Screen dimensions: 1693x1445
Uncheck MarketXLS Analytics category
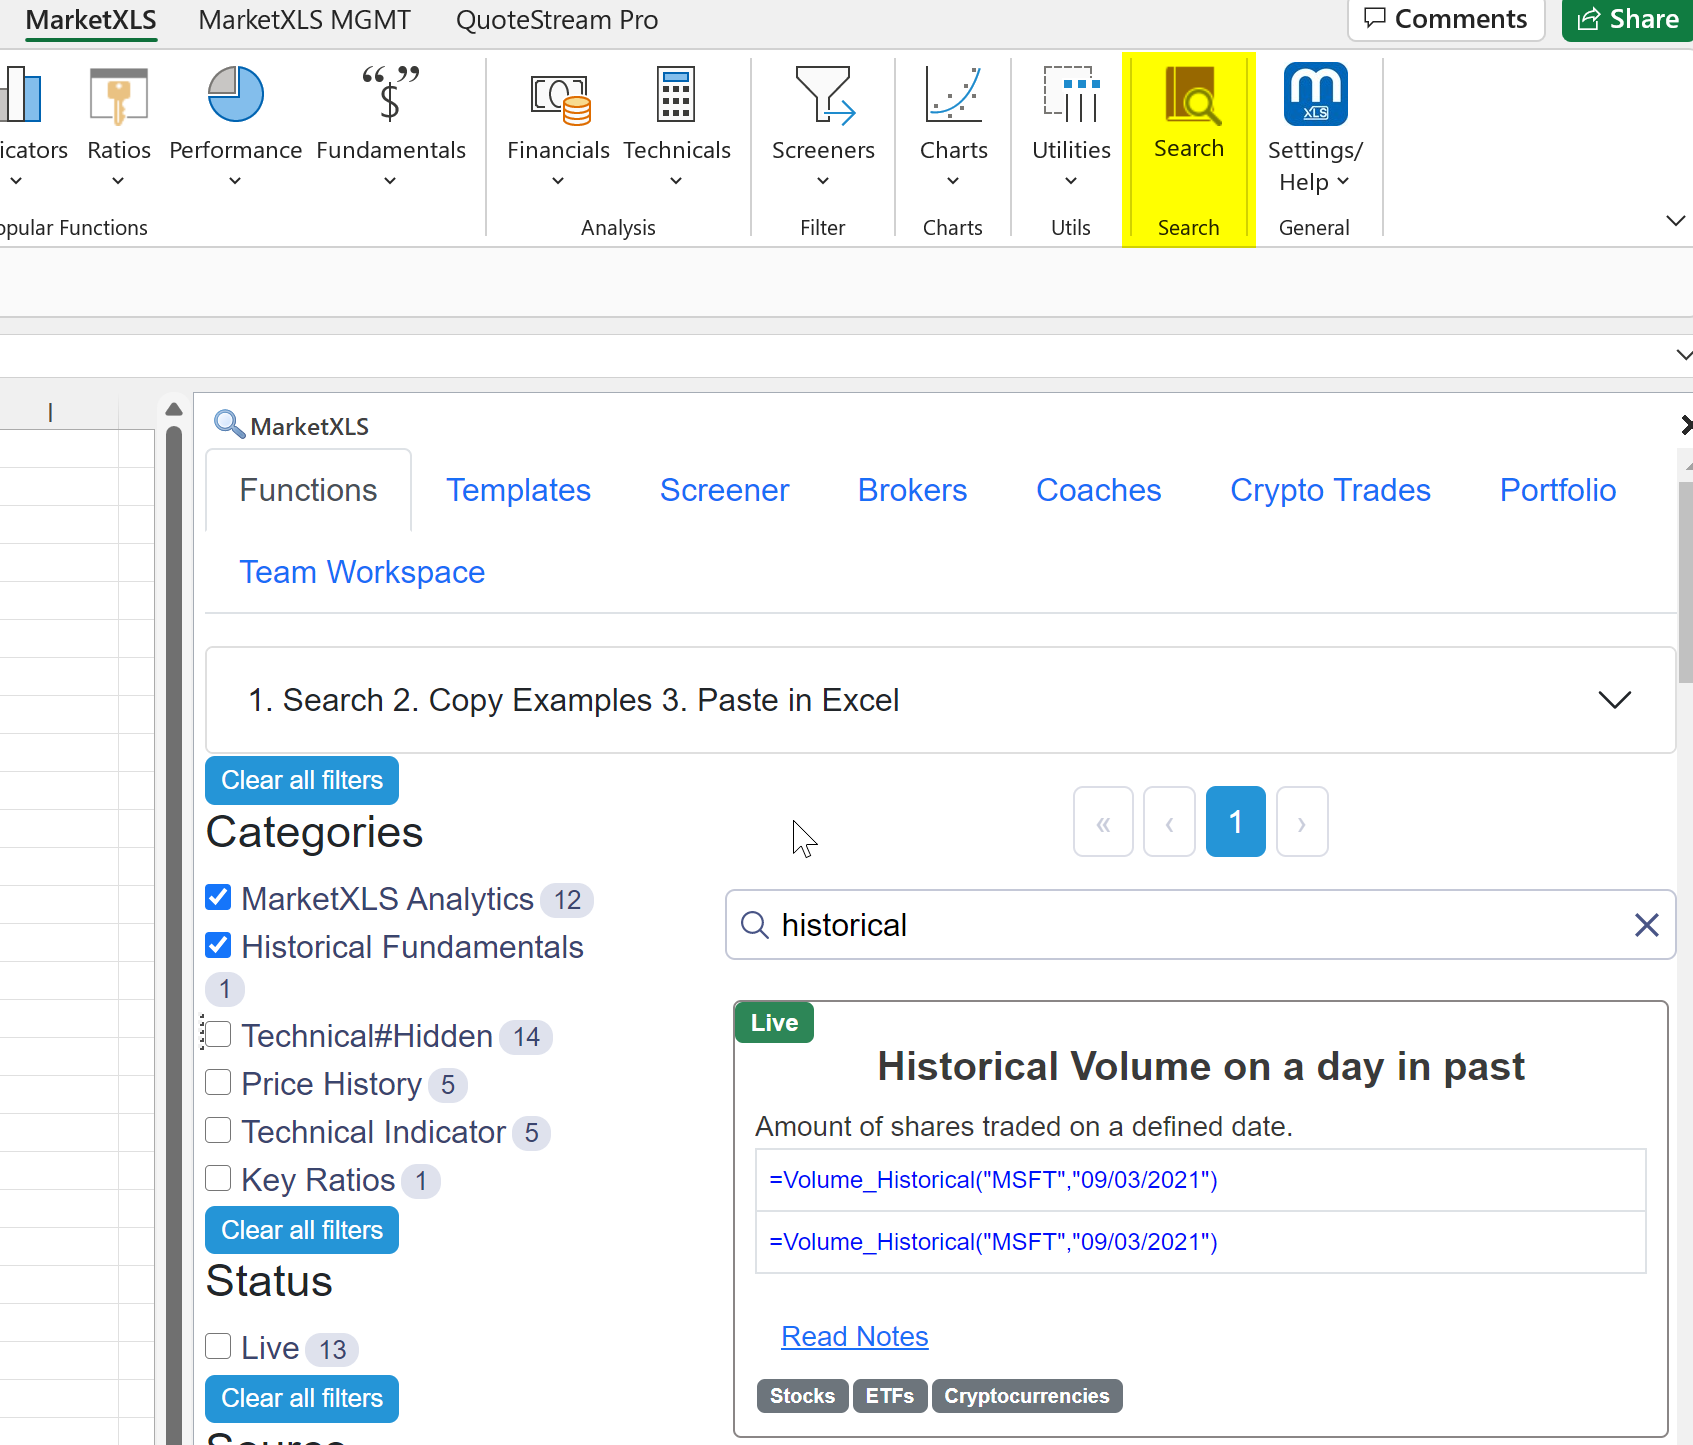tap(218, 897)
